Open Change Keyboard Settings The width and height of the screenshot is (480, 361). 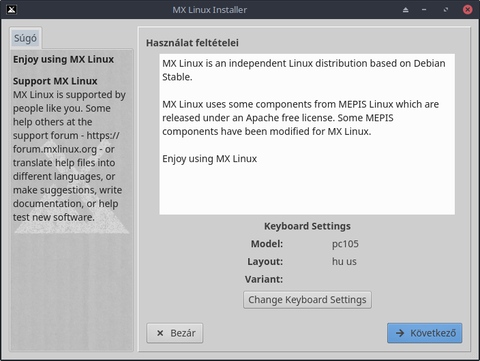pos(307,300)
